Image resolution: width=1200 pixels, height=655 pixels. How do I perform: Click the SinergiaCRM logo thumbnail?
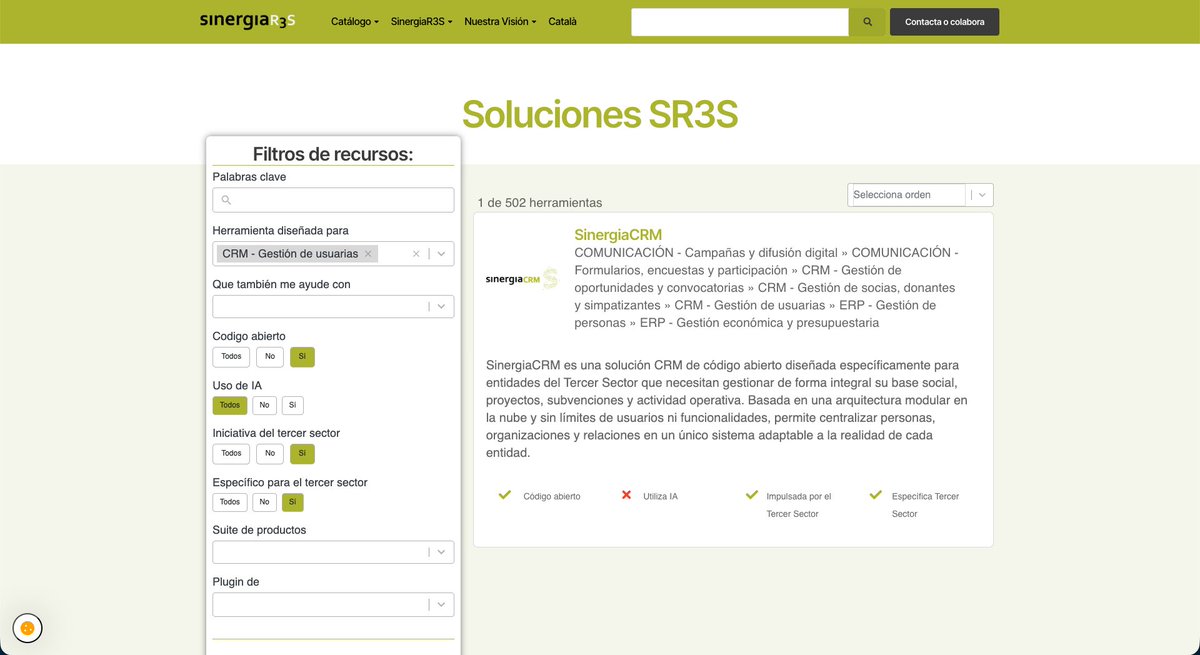tap(521, 279)
